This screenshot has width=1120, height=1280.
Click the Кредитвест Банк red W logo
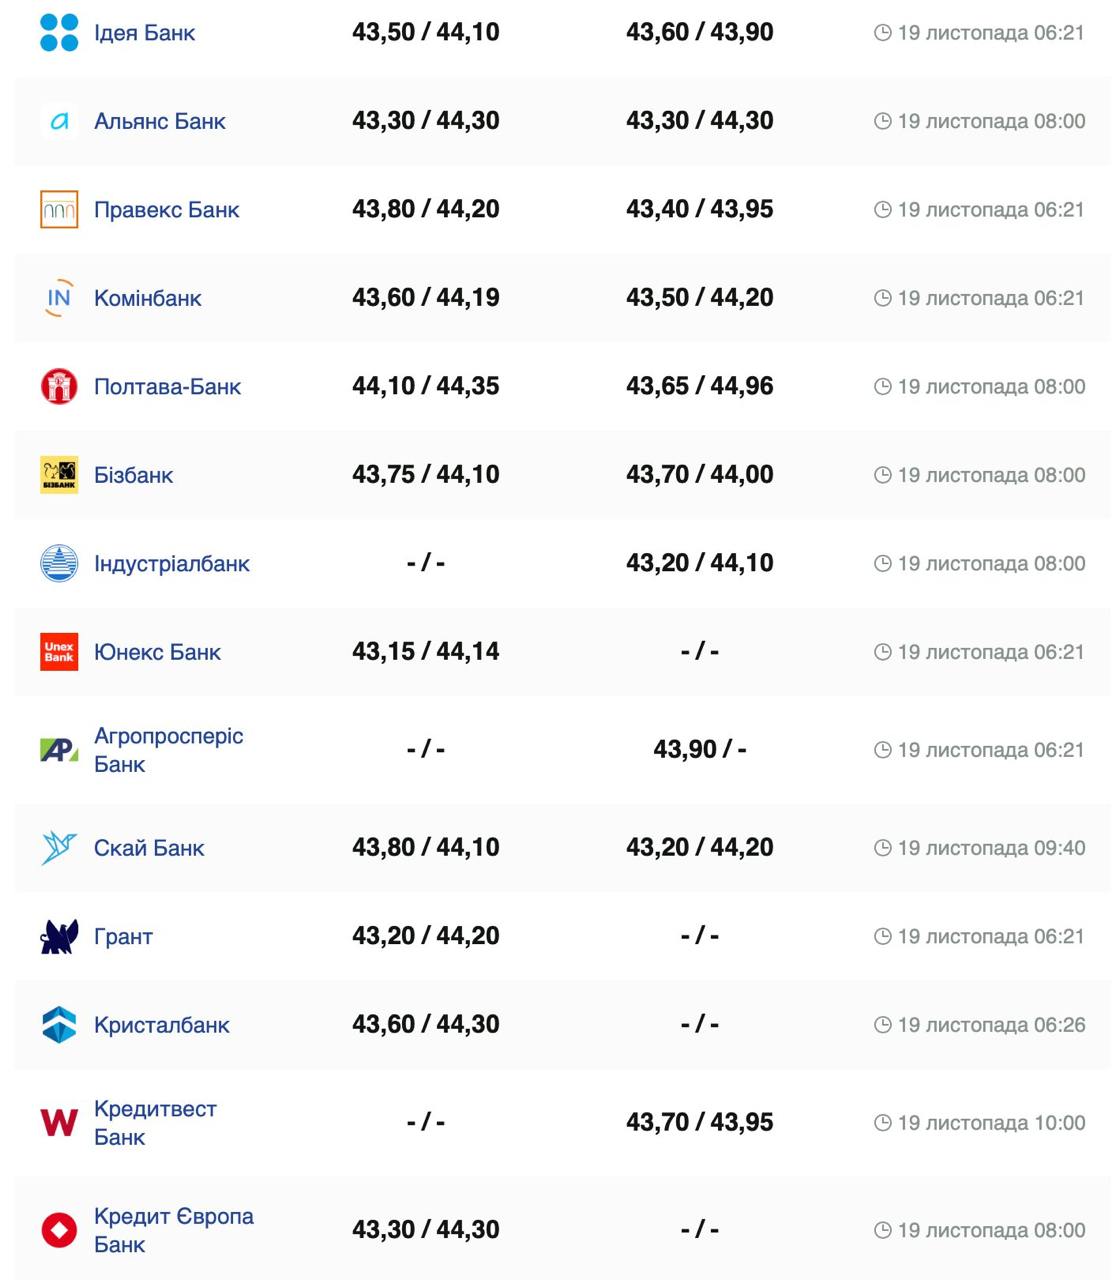tap(59, 1123)
